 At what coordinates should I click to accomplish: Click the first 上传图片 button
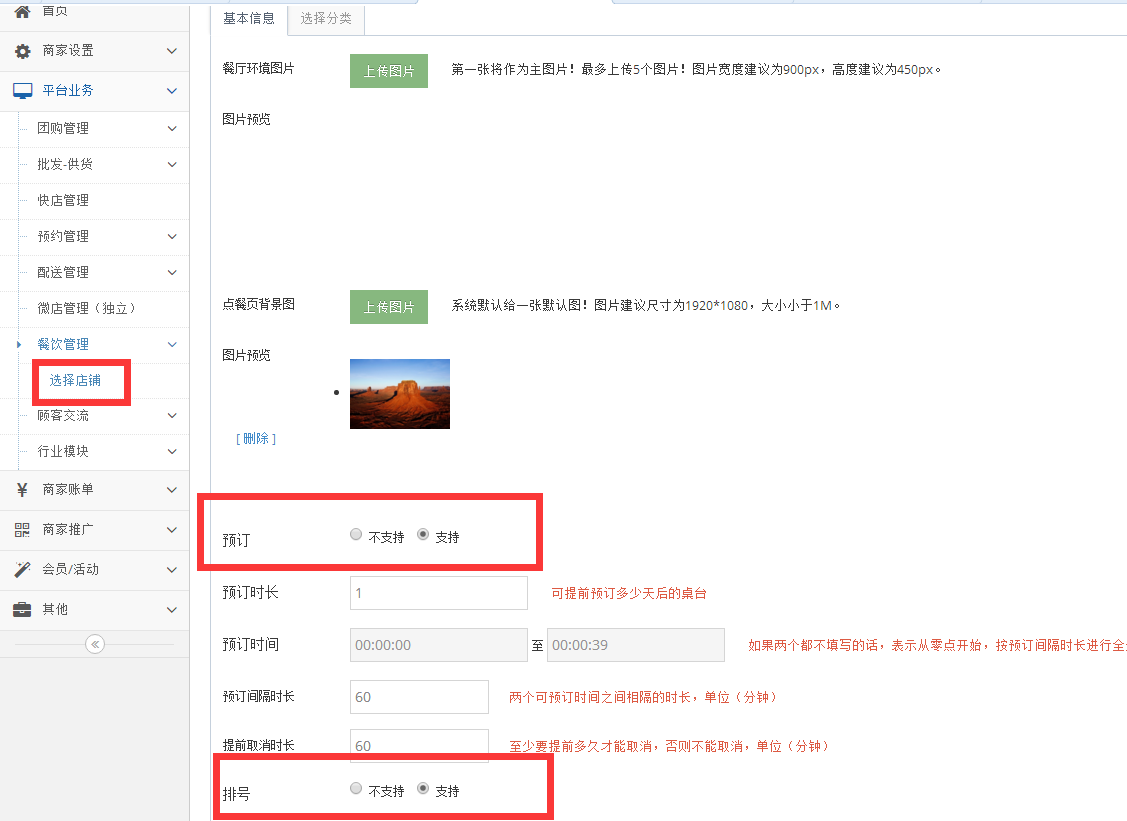(x=388, y=71)
